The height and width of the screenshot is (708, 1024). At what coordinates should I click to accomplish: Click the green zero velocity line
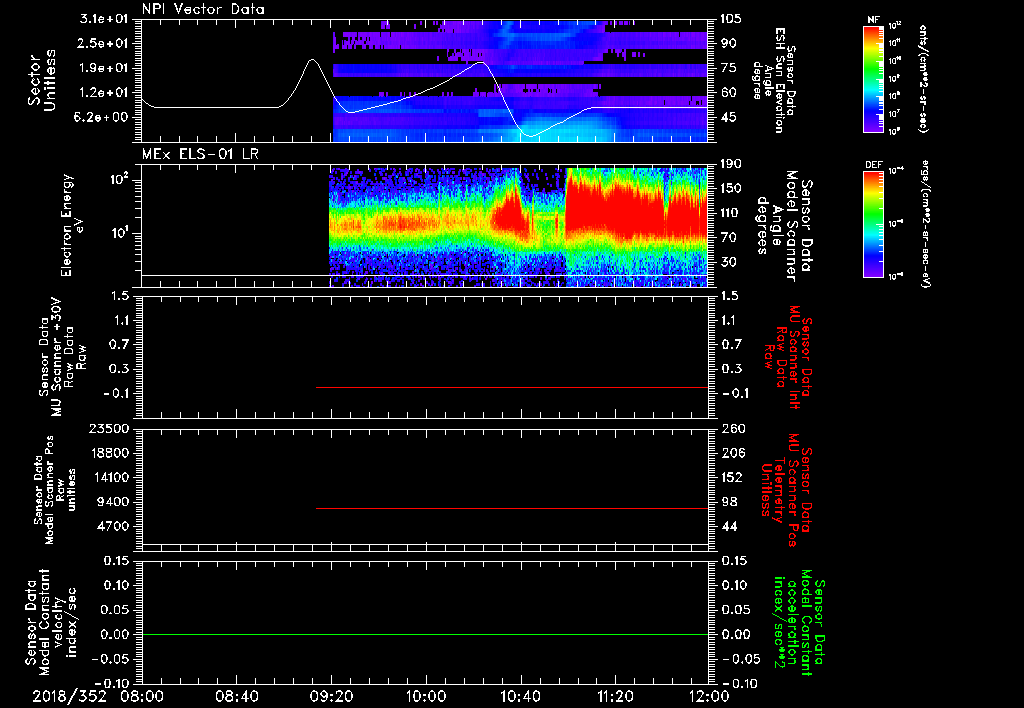coord(425,634)
